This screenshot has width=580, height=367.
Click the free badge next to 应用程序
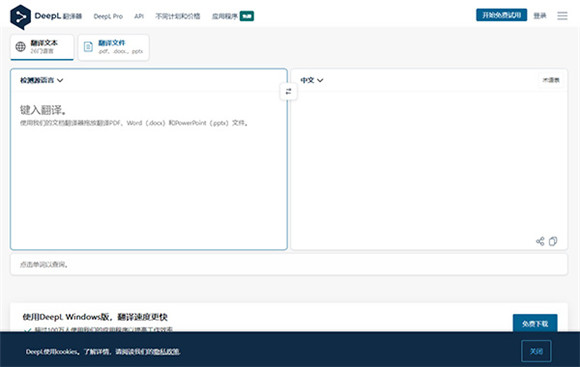pyautogui.click(x=247, y=16)
